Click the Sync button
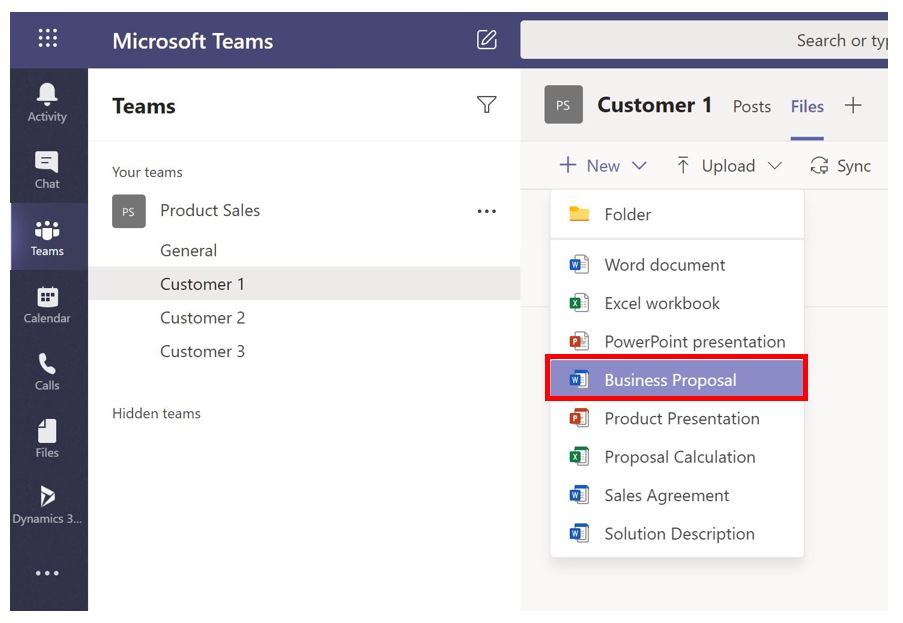Screen dimensions: 903x623 point(841,166)
